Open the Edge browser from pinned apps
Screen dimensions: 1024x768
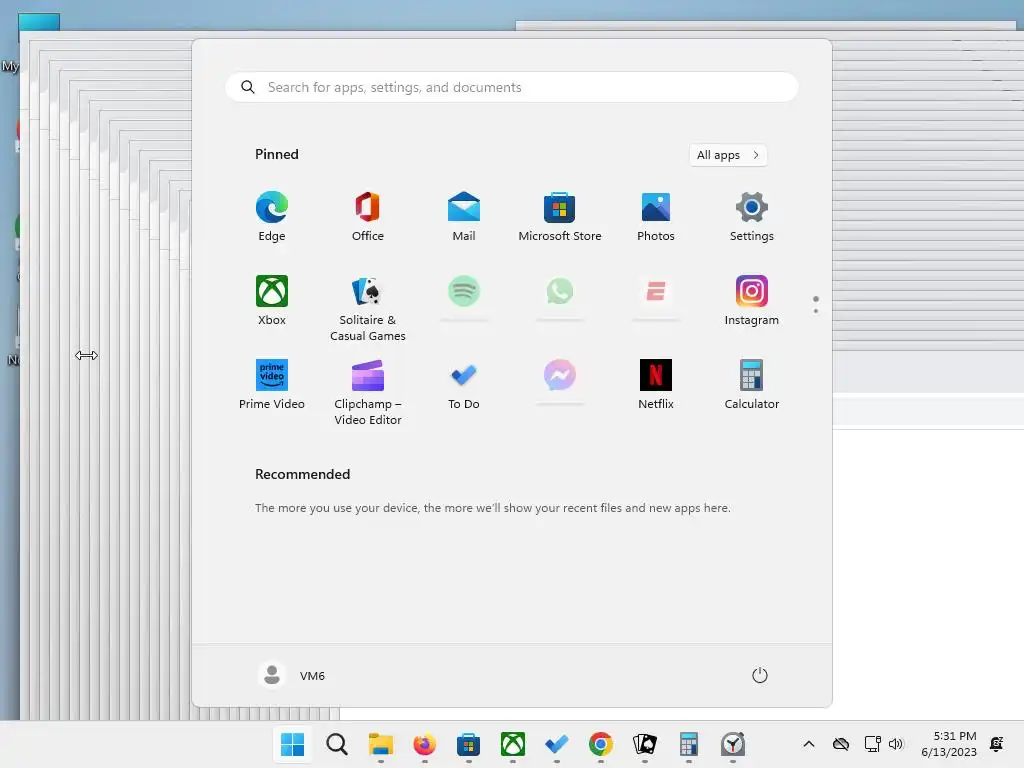(x=272, y=217)
